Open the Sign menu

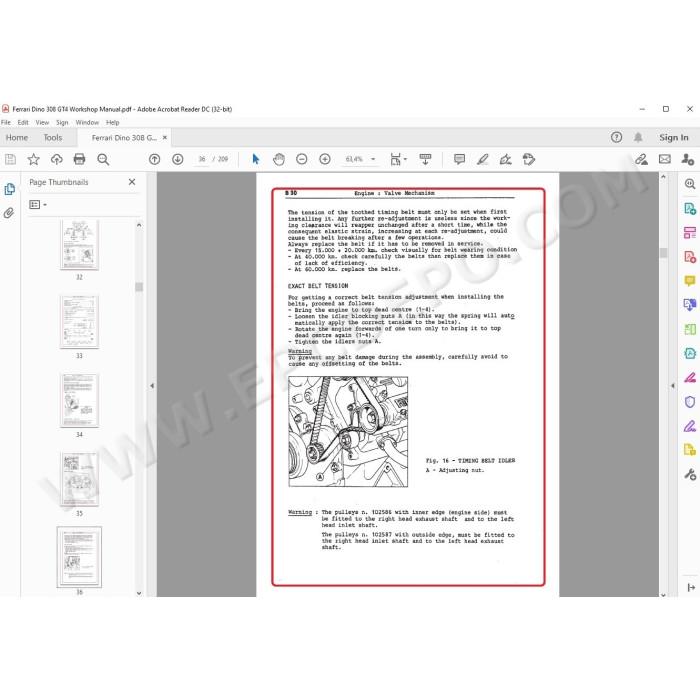(62, 122)
